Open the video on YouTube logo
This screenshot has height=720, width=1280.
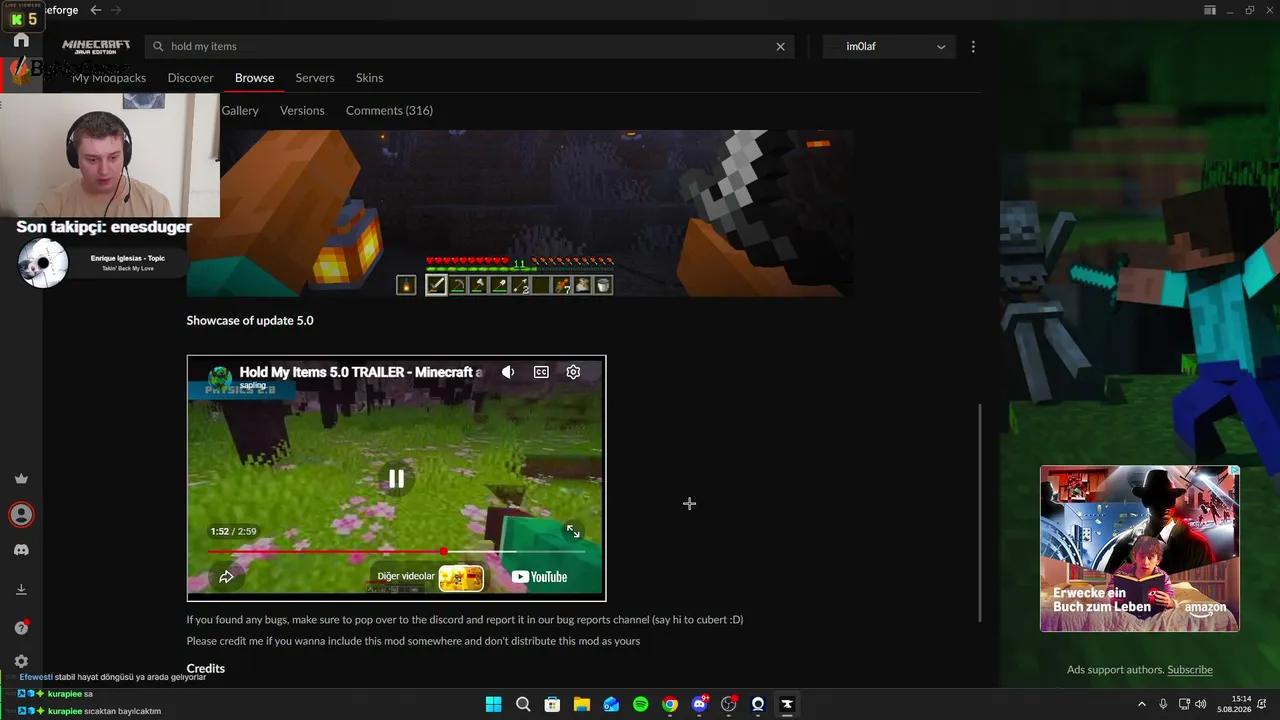tap(539, 577)
